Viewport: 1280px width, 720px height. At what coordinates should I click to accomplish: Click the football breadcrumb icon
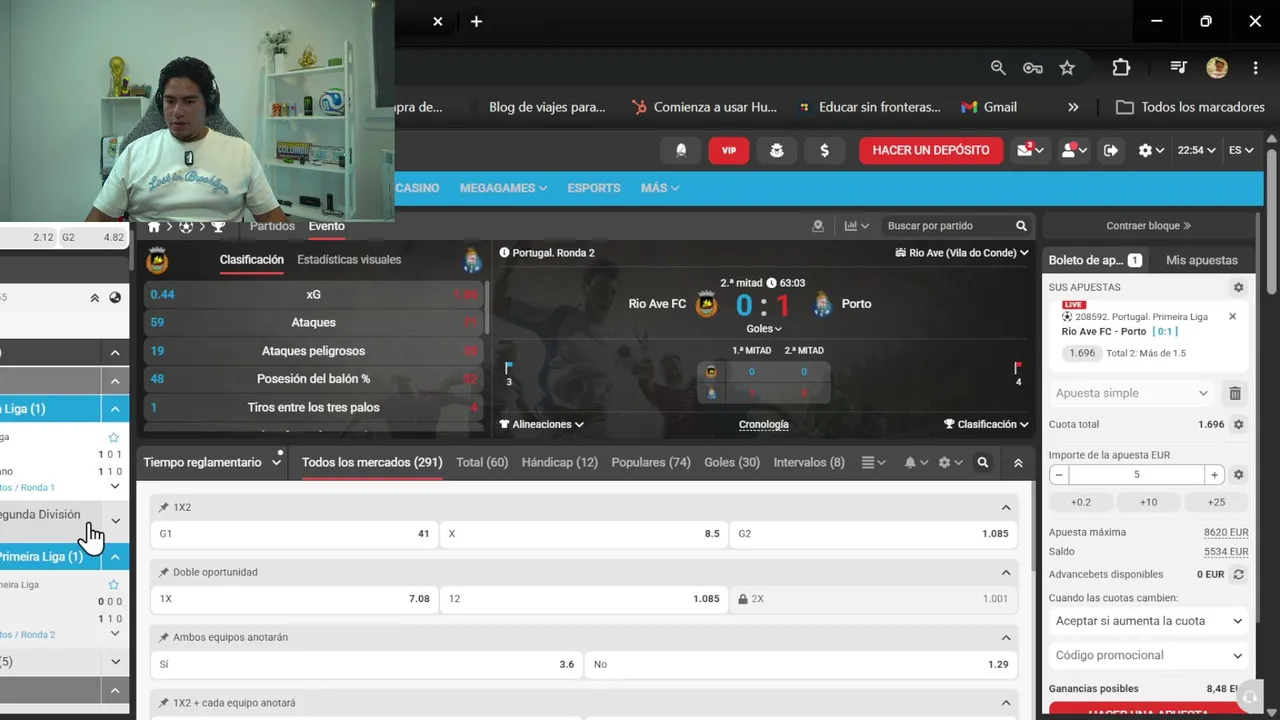coord(186,226)
